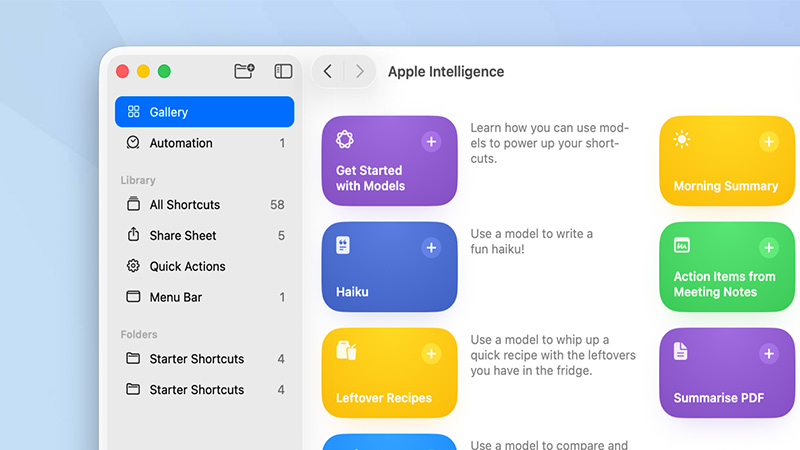Add the Morning Summary shortcut
This screenshot has width=800, height=450.
[769, 141]
